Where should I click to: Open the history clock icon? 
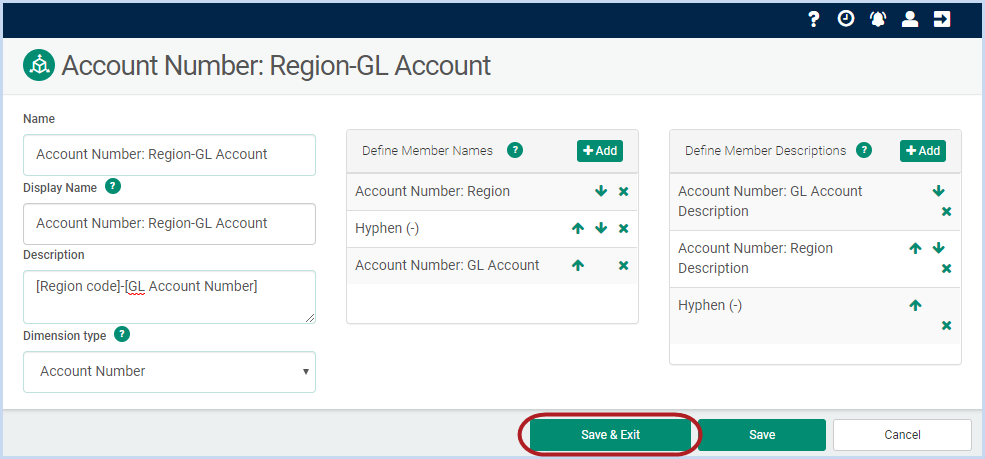(846, 19)
